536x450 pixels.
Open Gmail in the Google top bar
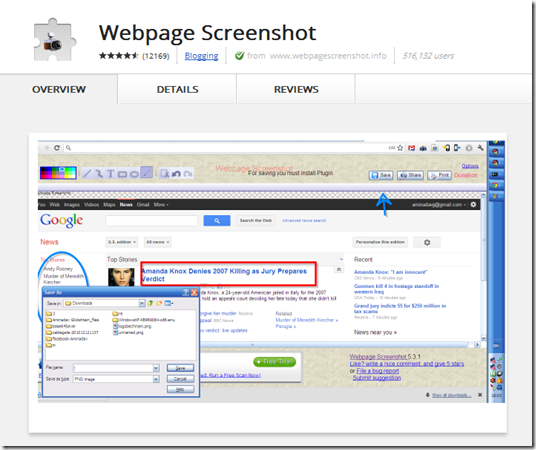pos(143,204)
